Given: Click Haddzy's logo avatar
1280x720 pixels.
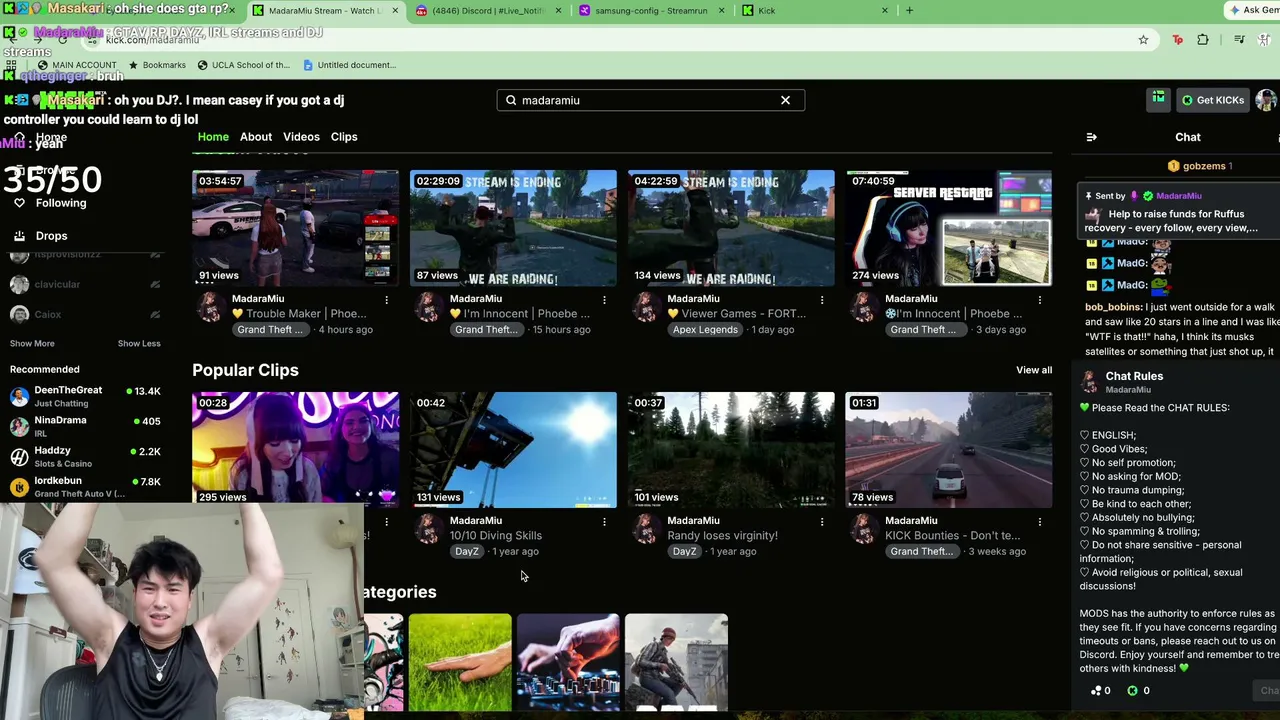Looking at the screenshot, I should pos(19,457).
